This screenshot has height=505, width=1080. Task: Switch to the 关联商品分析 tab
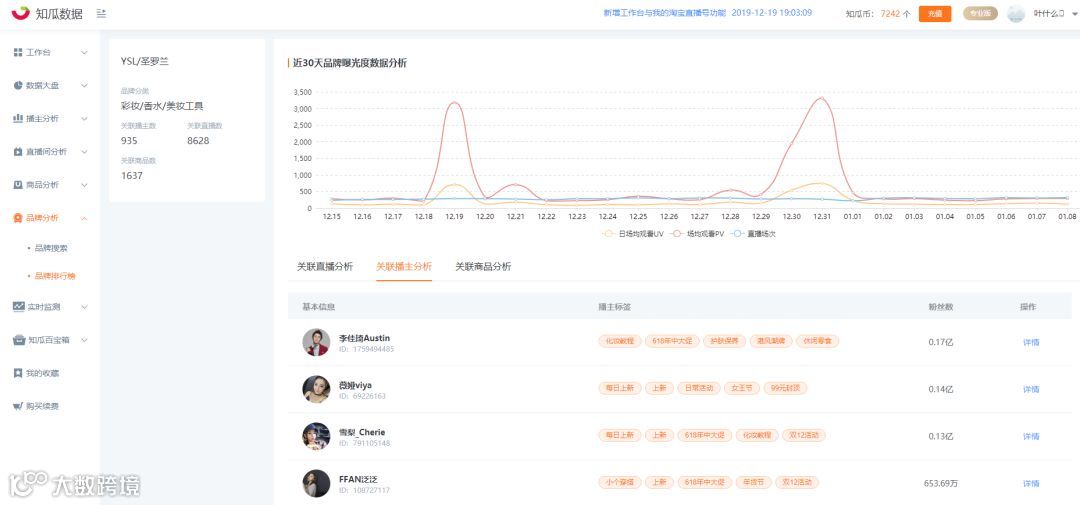[483, 267]
